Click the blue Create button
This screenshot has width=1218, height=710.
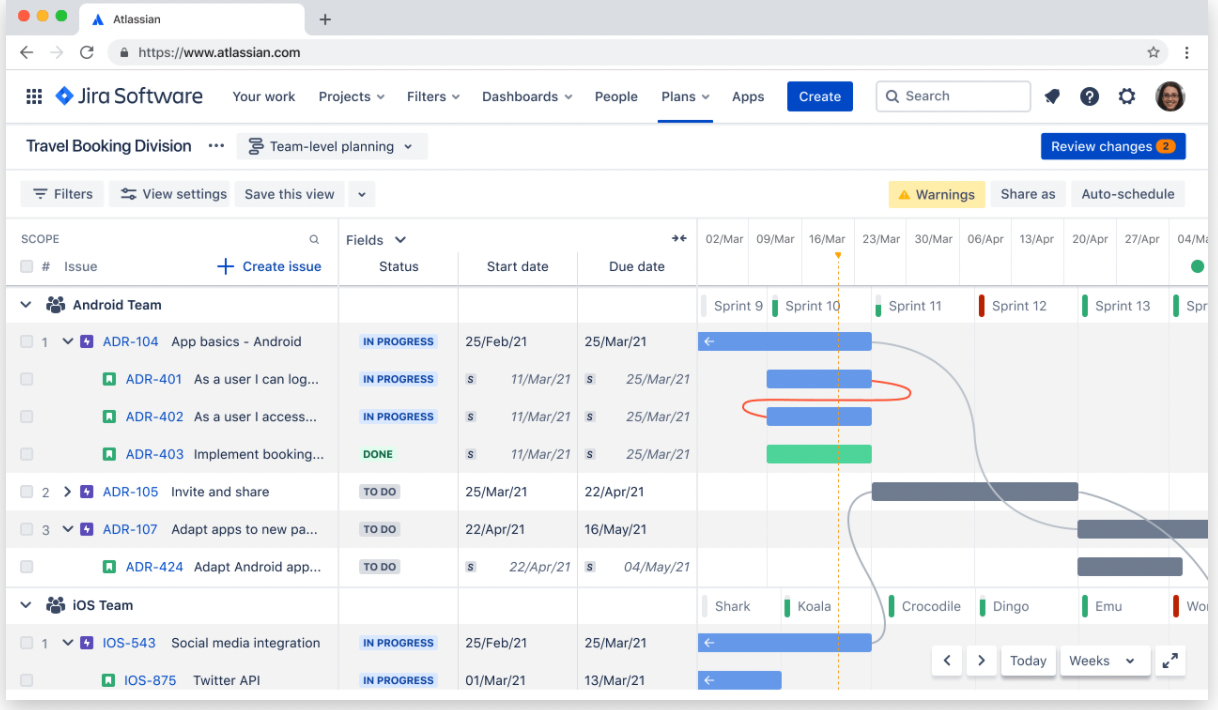820,96
